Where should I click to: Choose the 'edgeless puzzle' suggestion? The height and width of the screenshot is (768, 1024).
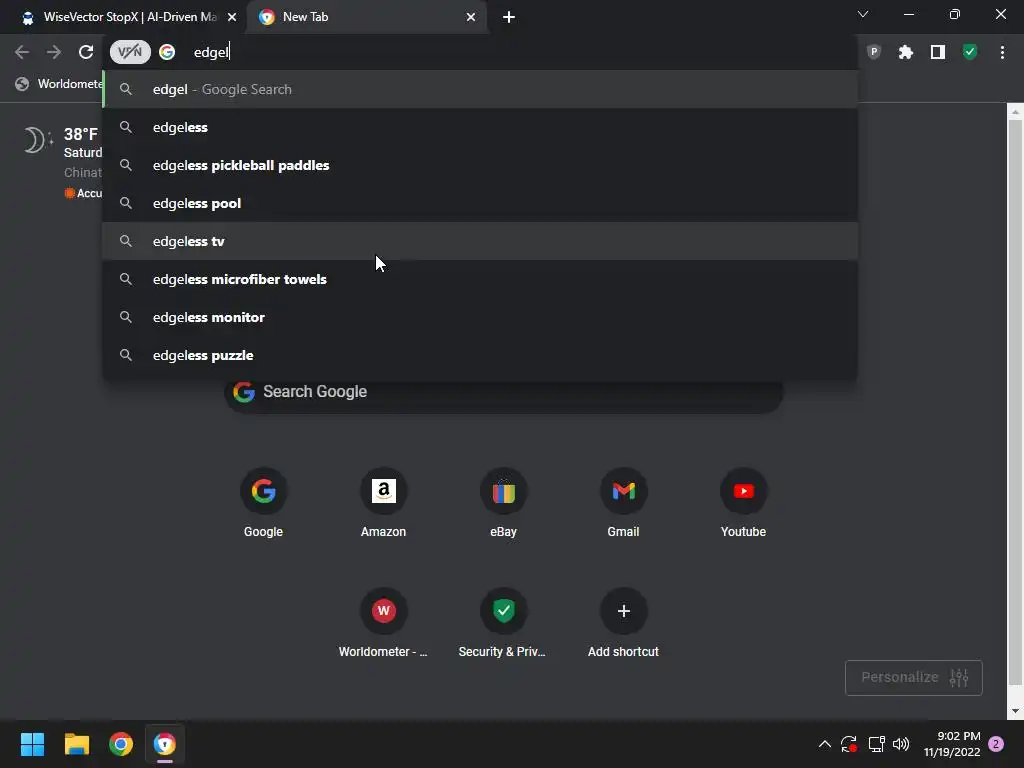click(480, 355)
